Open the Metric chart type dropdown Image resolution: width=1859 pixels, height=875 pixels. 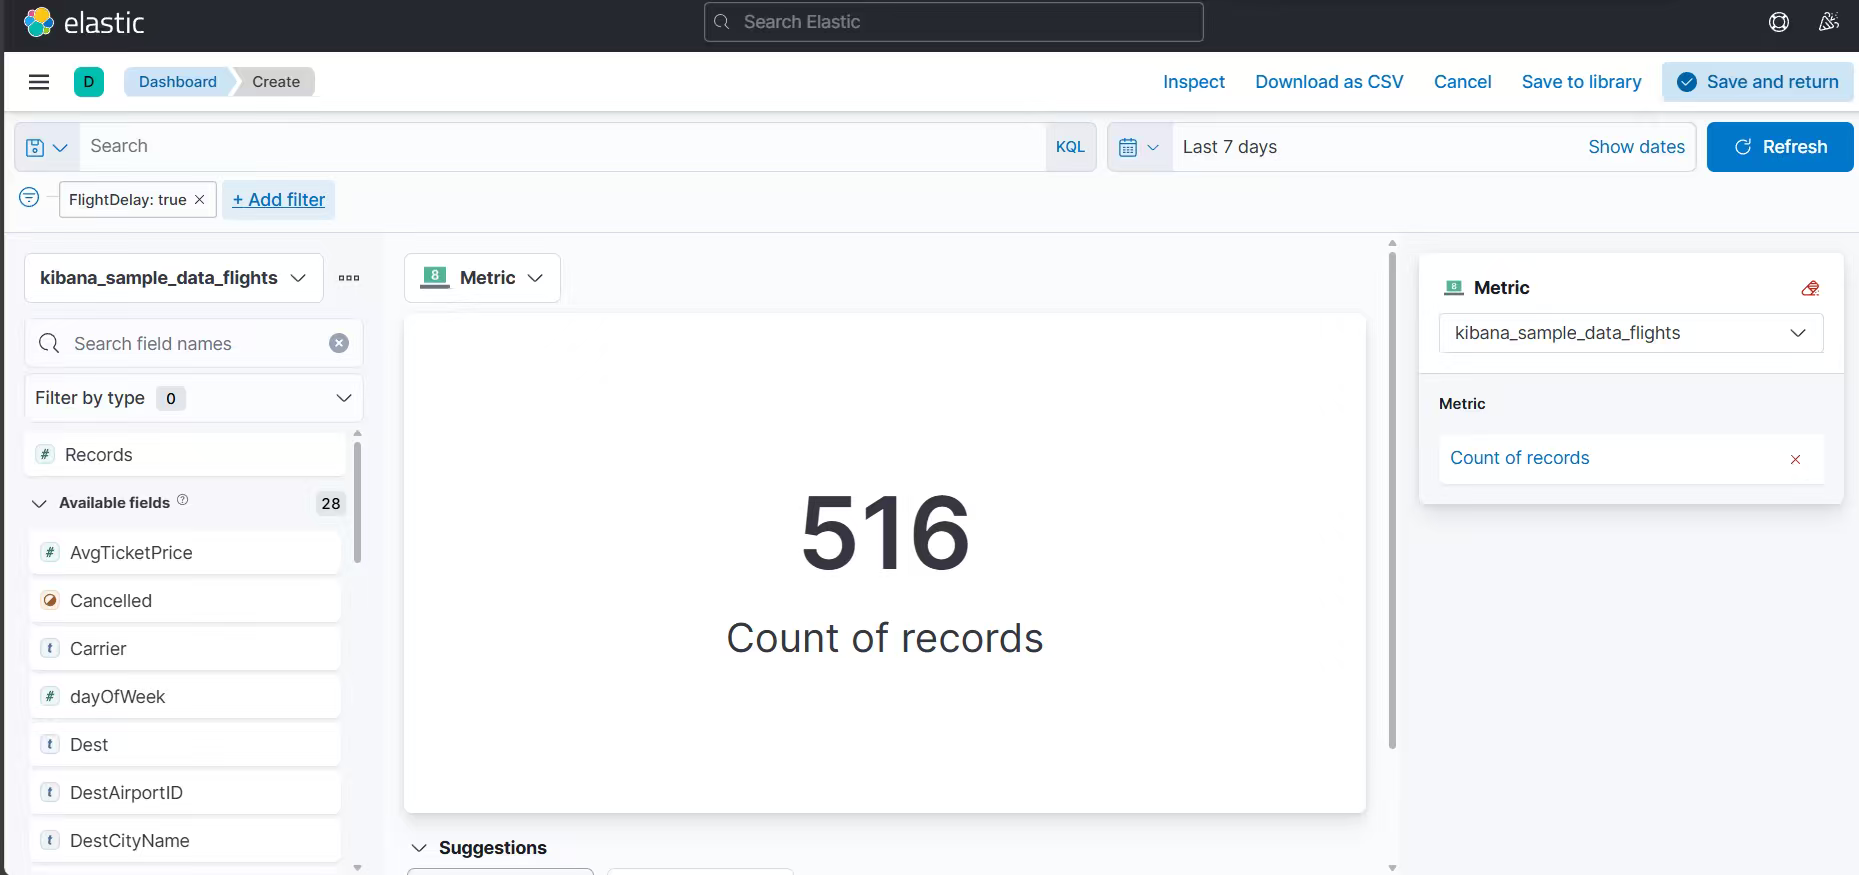pos(482,278)
